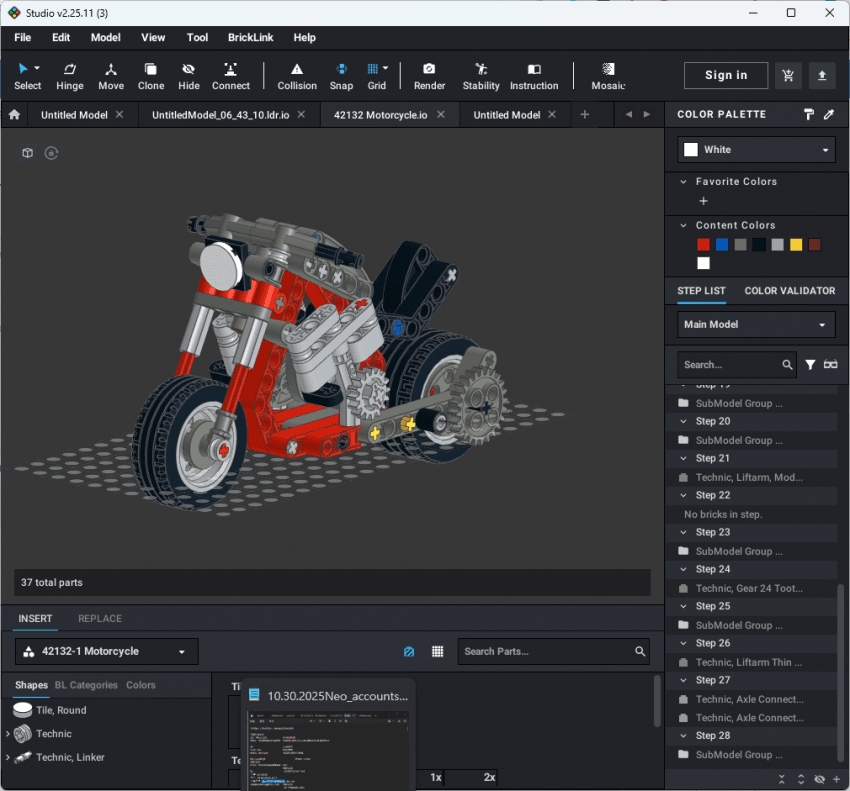850x791 pixels.
Task: Toggle Collision detection
Action: (297, 76)
